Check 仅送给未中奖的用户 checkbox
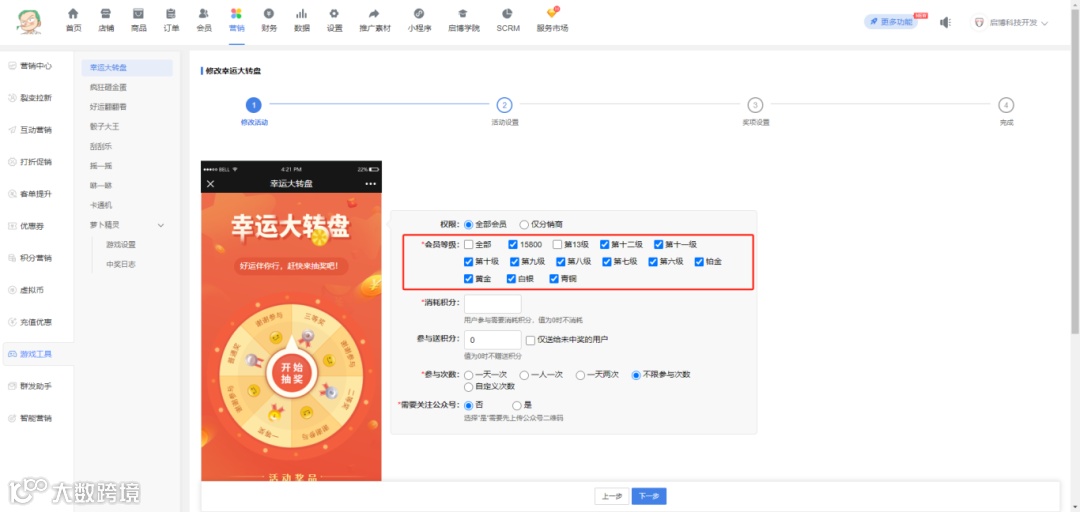The width and height of the screenshot is (1080, 512). 530,340
